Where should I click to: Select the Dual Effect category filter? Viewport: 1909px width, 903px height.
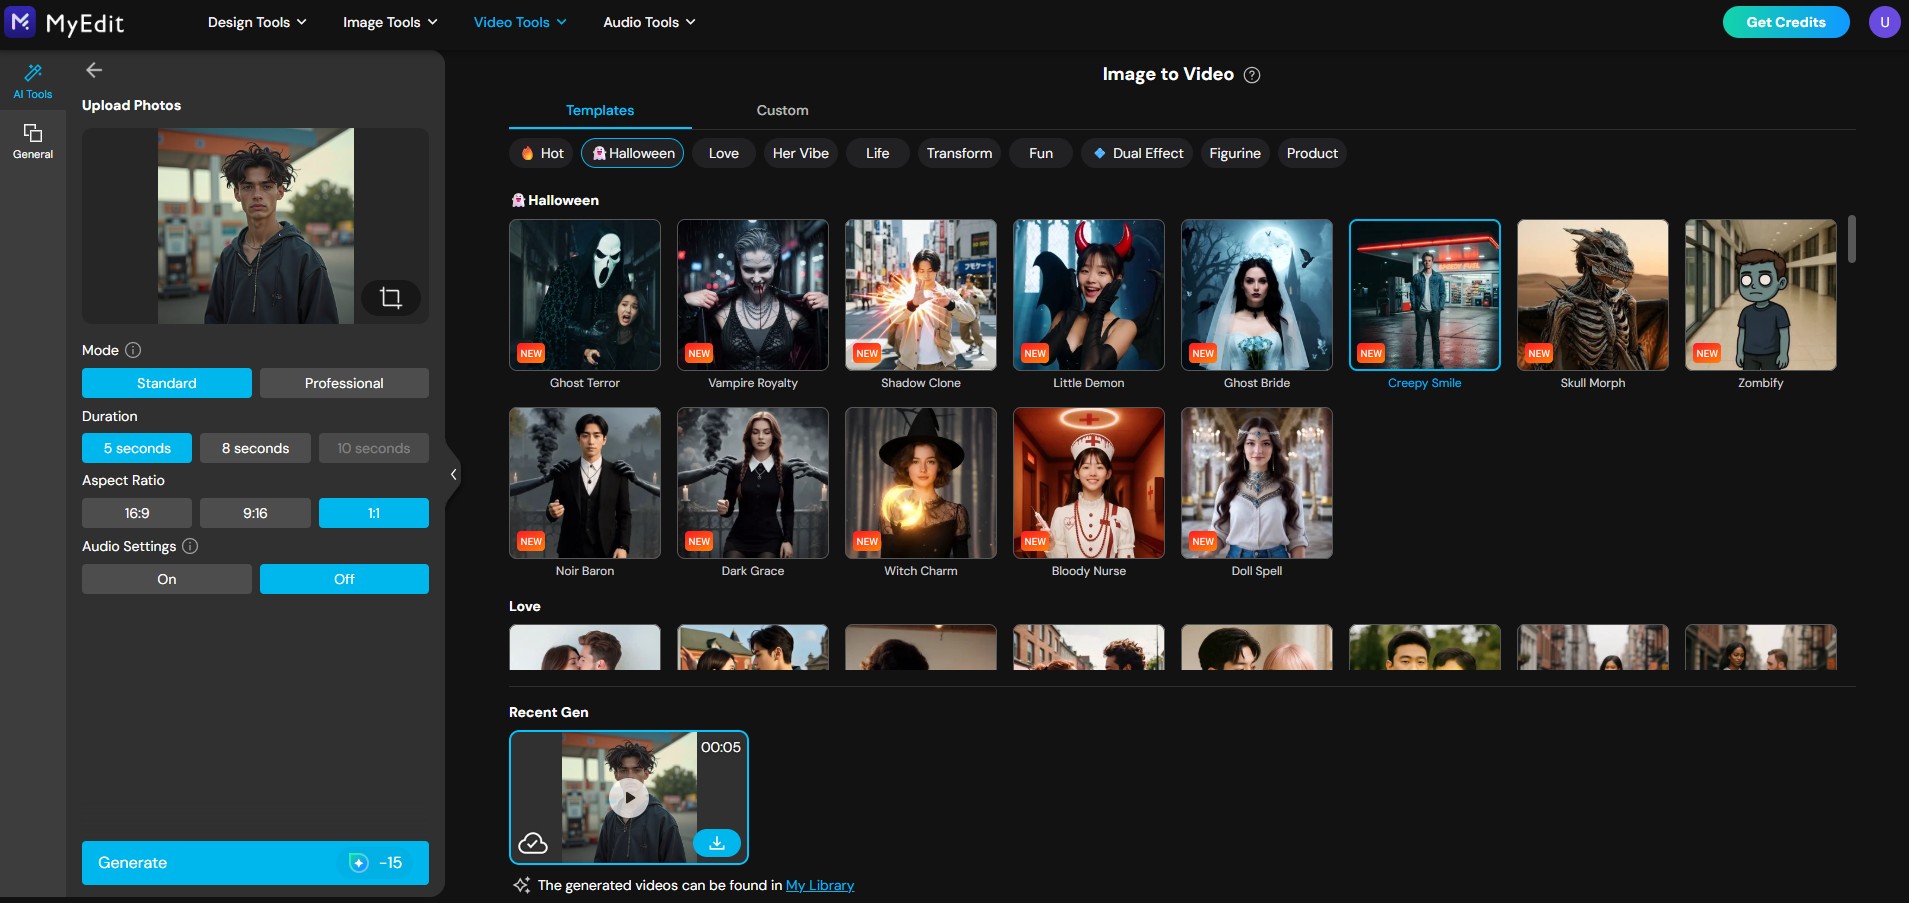point(1137,153)
